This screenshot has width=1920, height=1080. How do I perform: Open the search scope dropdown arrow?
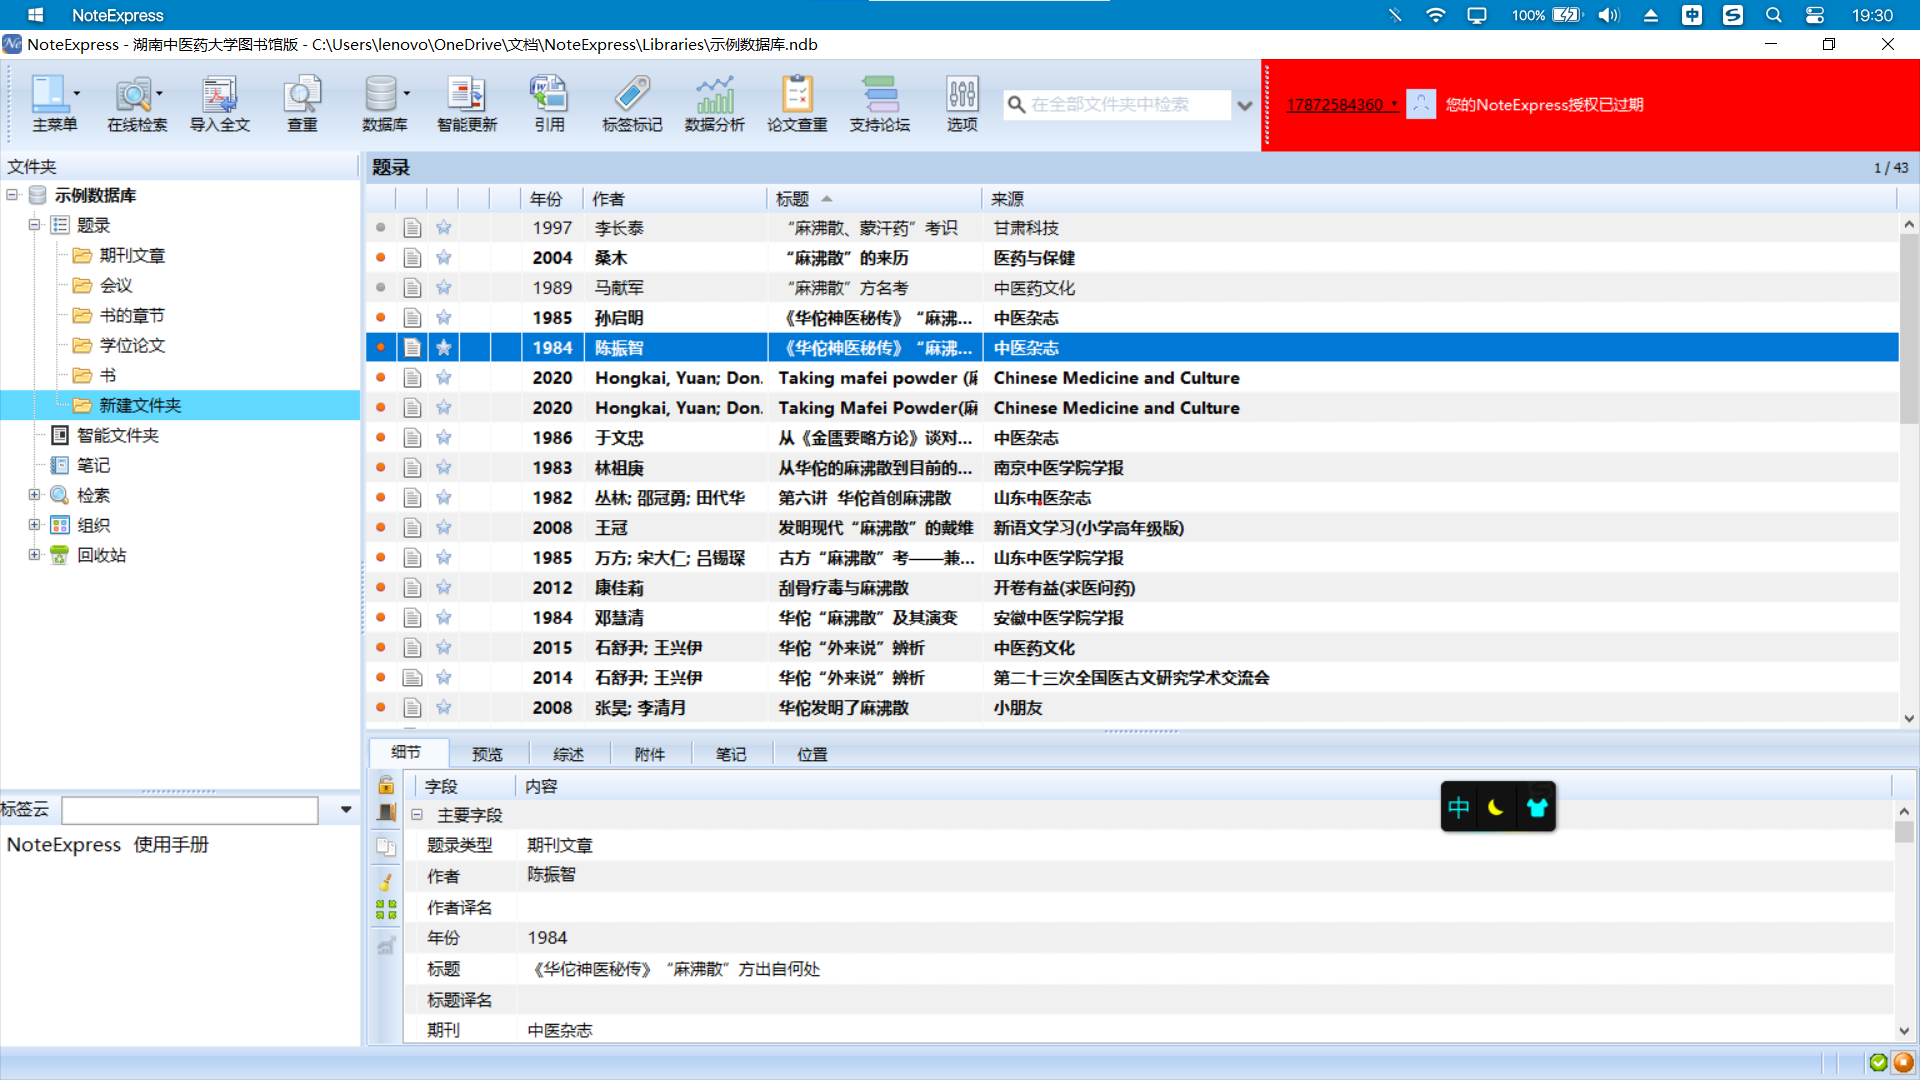1245,105
